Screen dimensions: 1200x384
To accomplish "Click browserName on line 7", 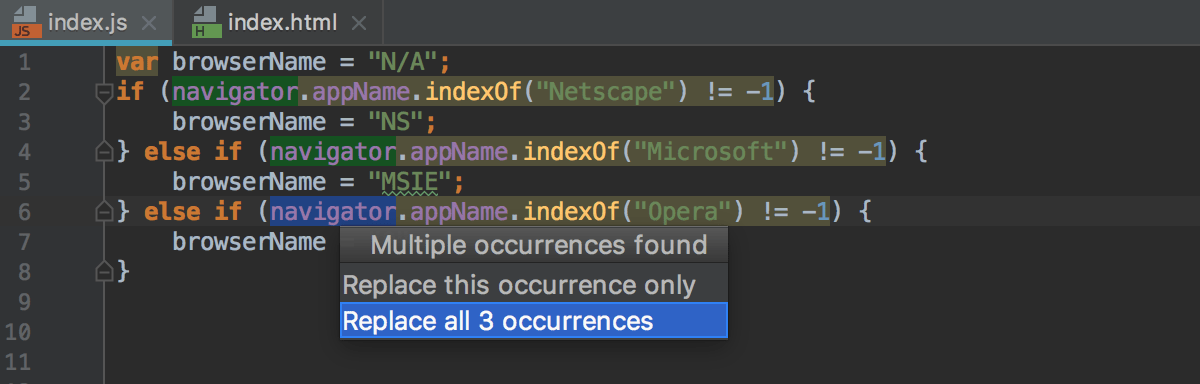I will point(249,241).
